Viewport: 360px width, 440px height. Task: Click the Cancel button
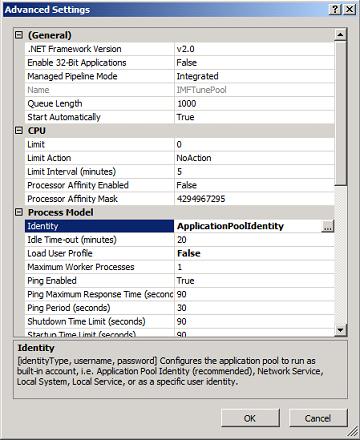pos(318,418)
